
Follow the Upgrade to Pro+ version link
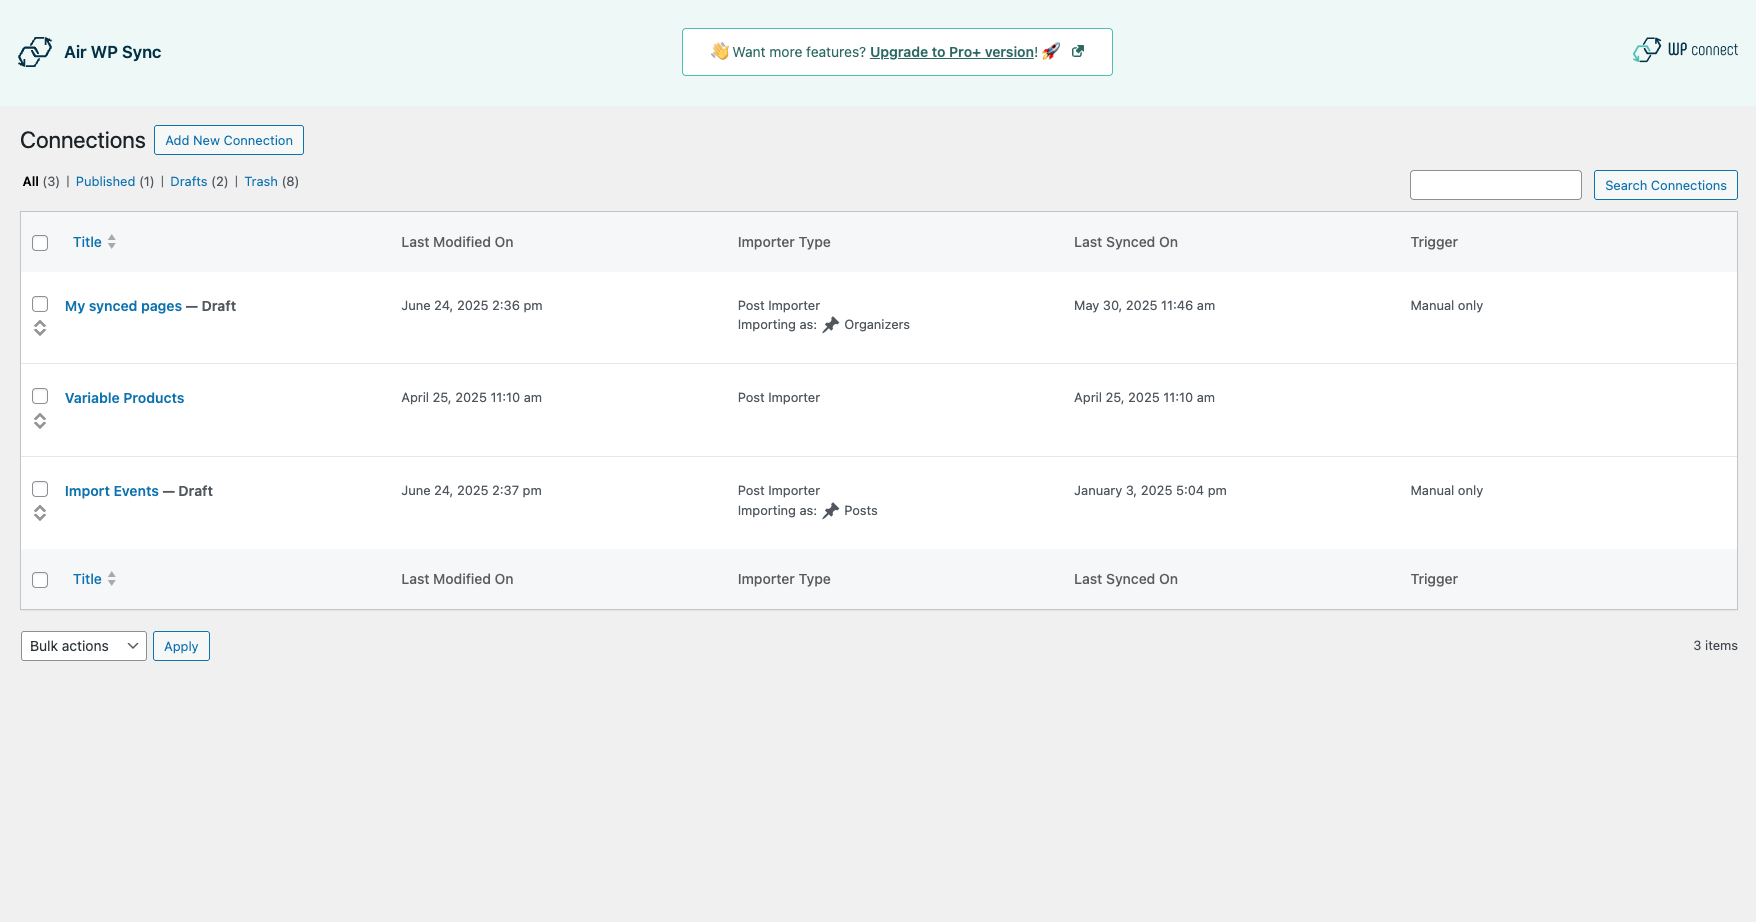pos(953,52)
